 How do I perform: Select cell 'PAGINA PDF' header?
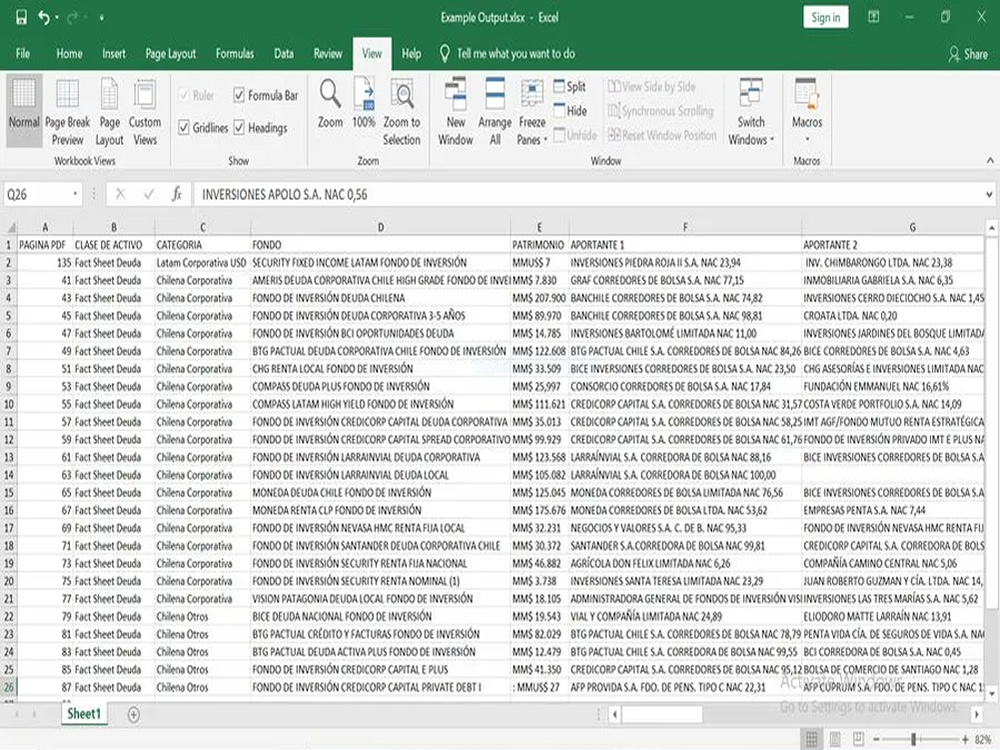point(45,245)
